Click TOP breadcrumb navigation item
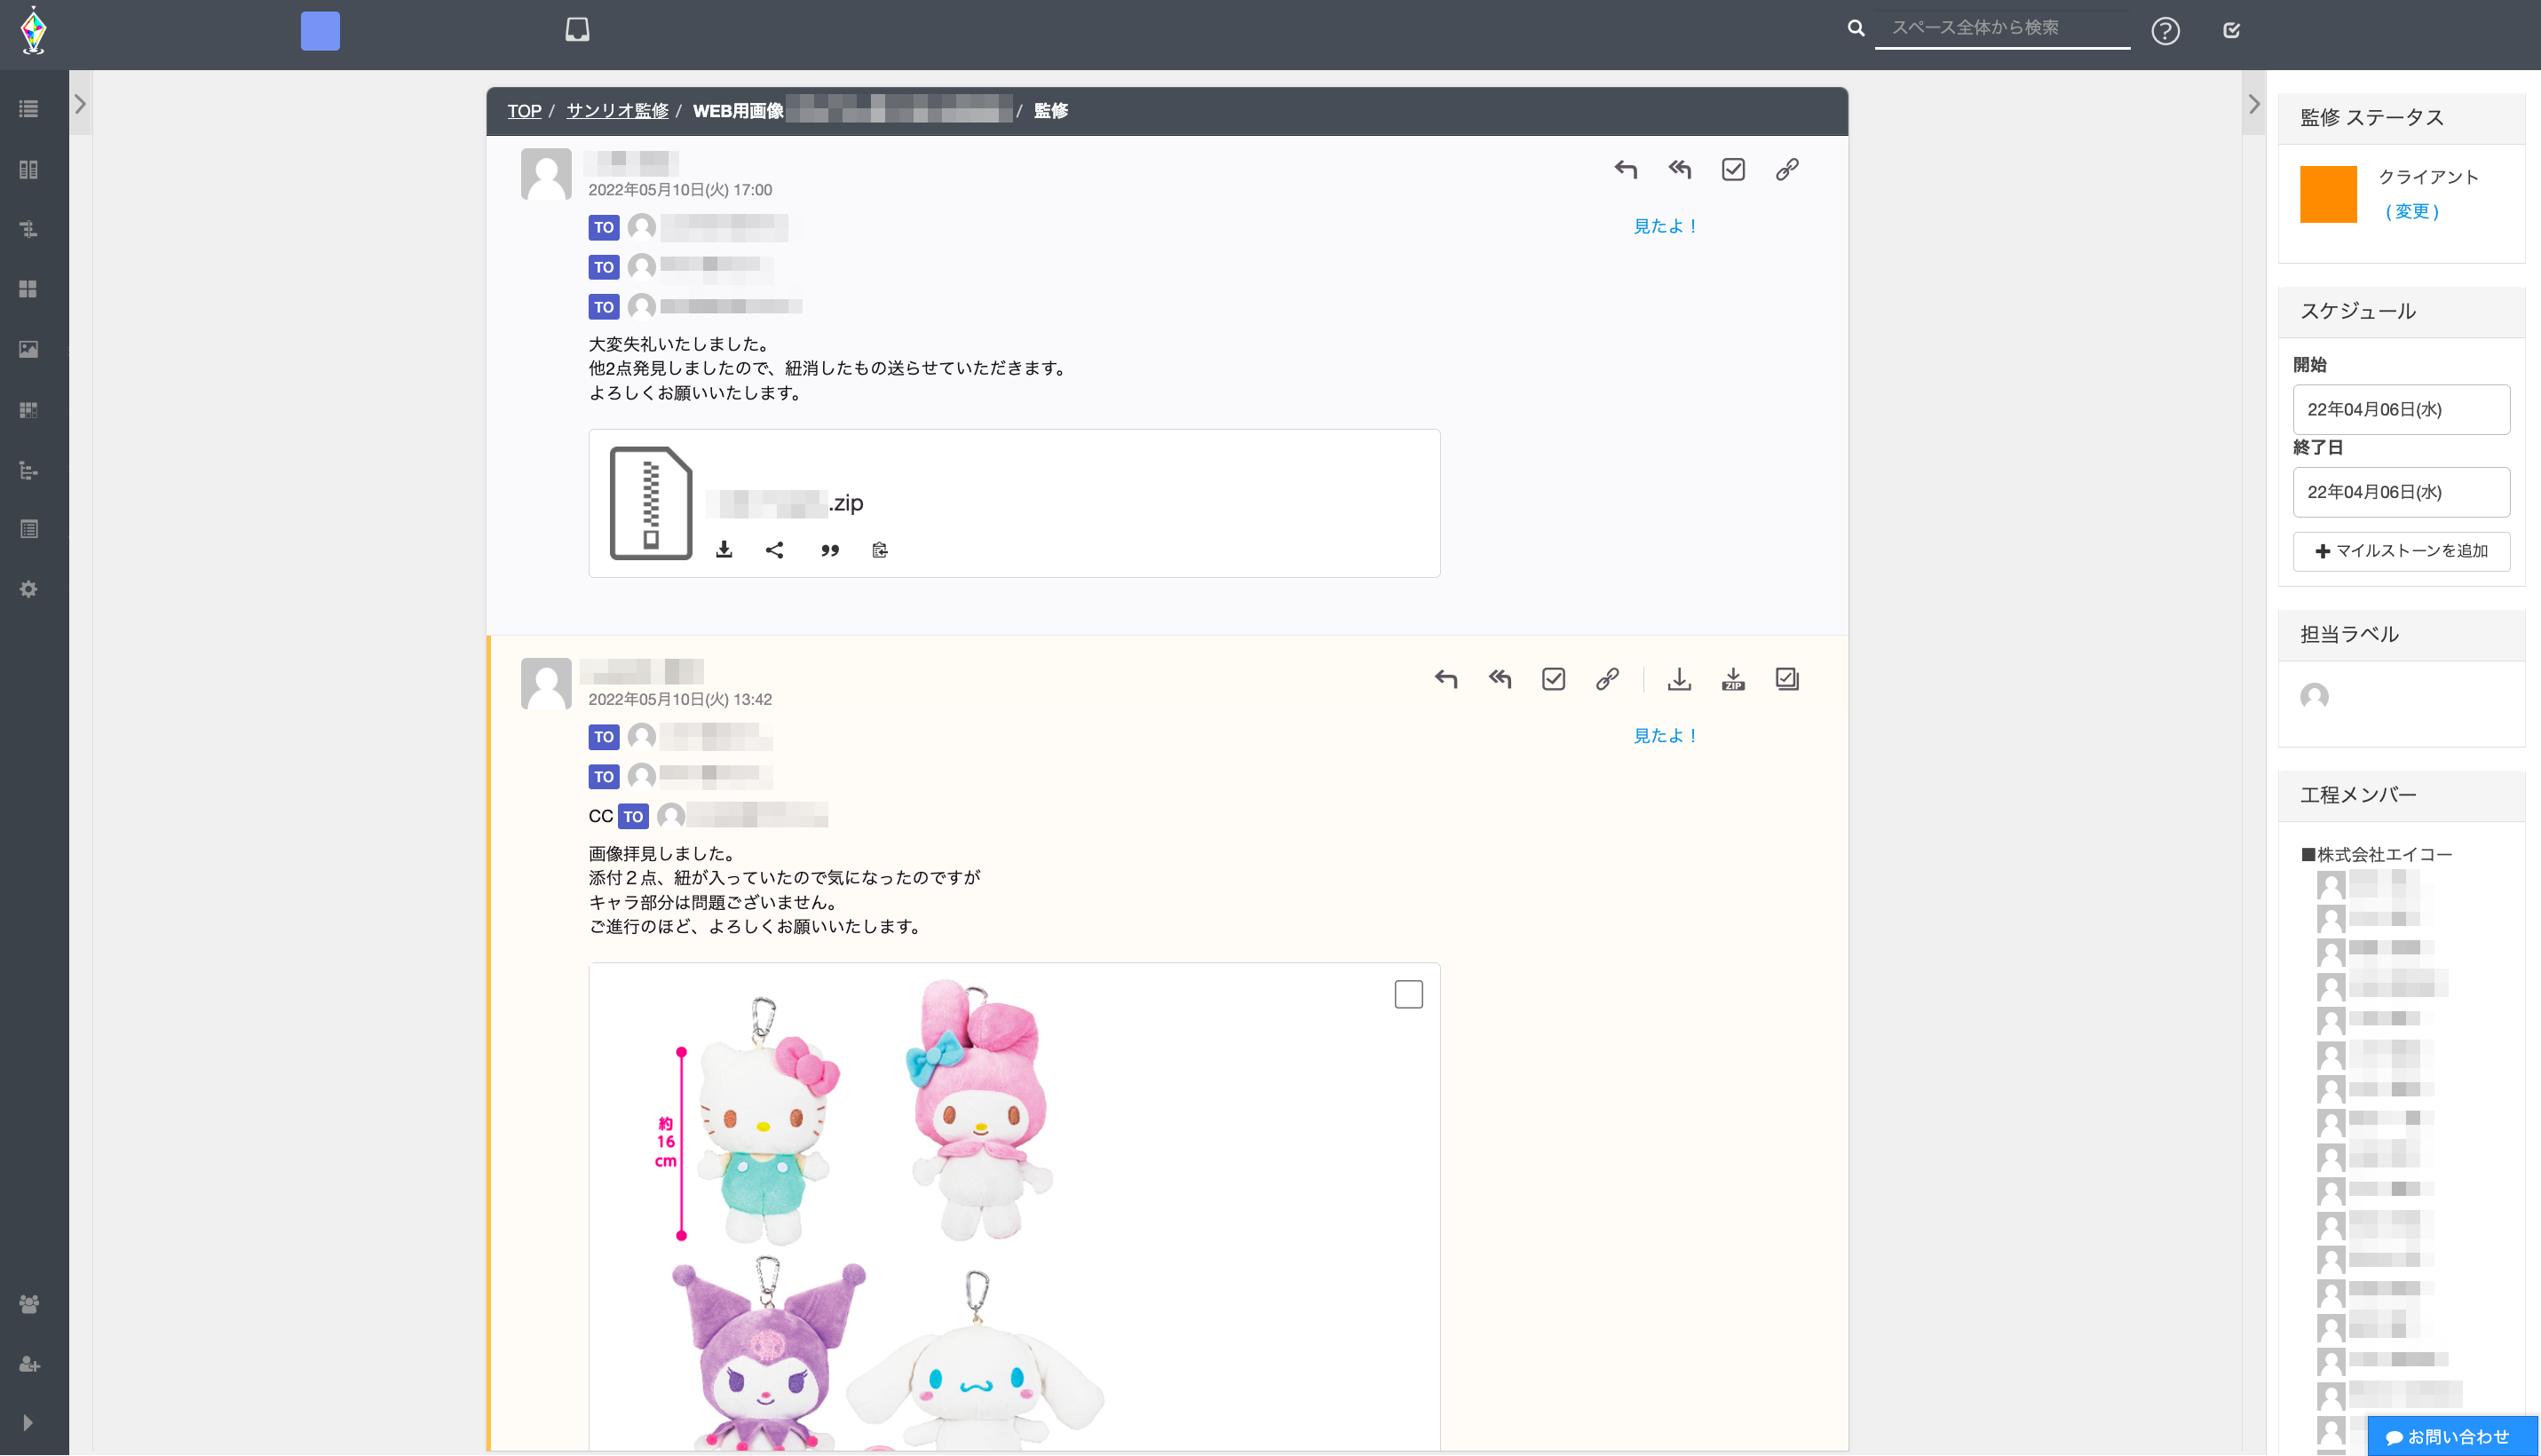 [x=524, y=108]
